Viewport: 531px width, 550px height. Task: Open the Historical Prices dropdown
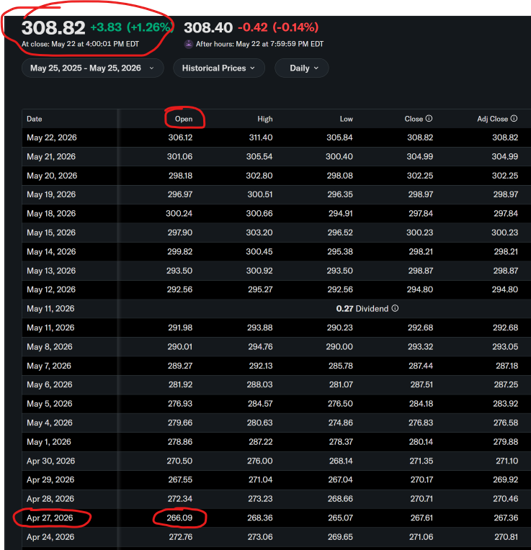pos(219,68)
